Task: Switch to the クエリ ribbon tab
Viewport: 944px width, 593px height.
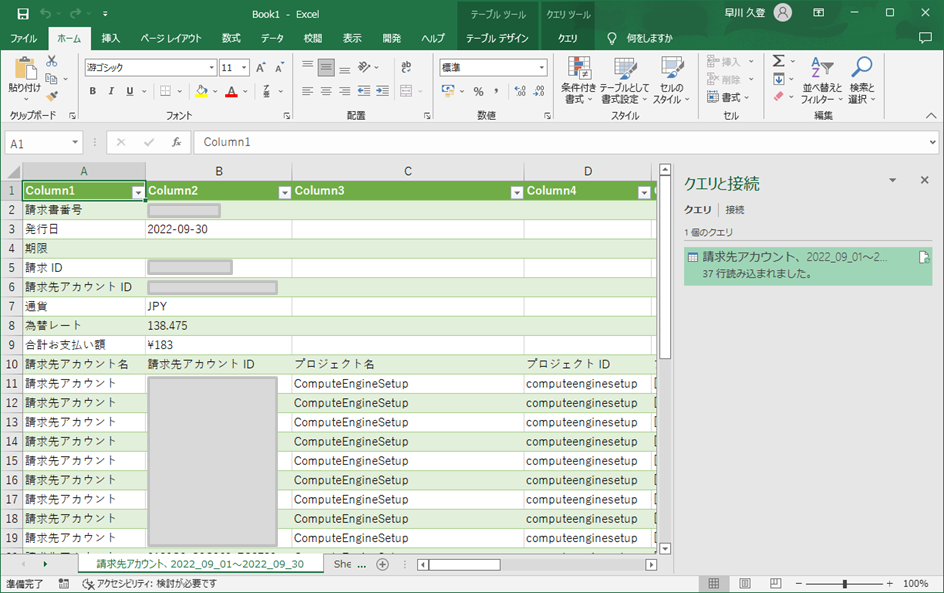Action: pyautogui.click(x=567, y=38)
